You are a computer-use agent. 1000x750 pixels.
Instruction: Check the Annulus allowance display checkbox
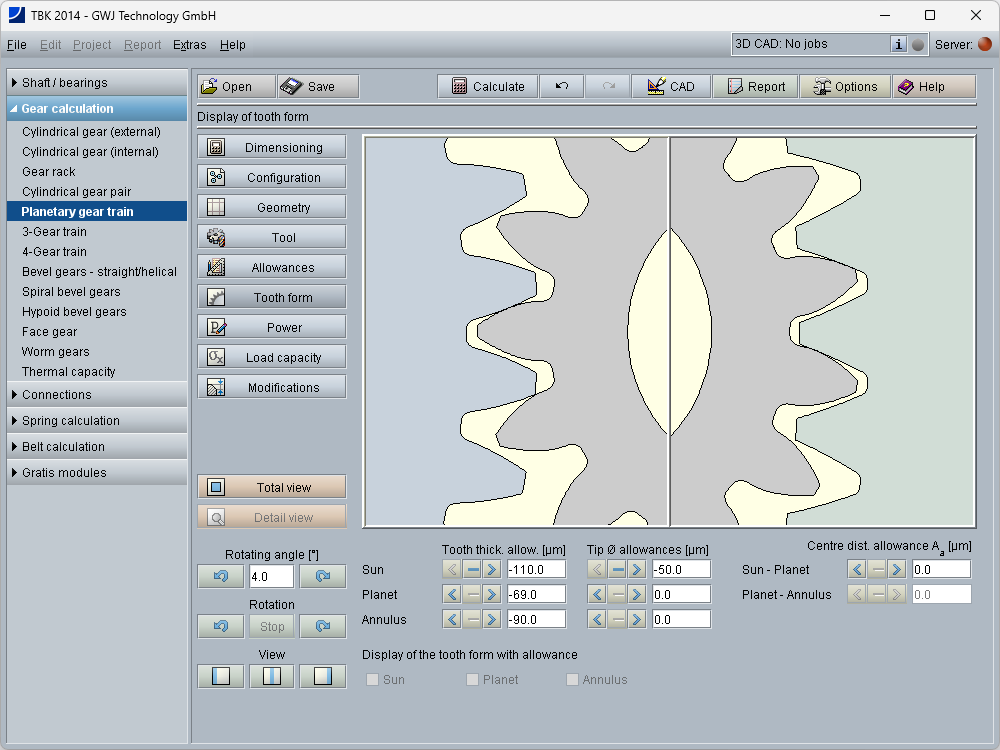[573, 680]
